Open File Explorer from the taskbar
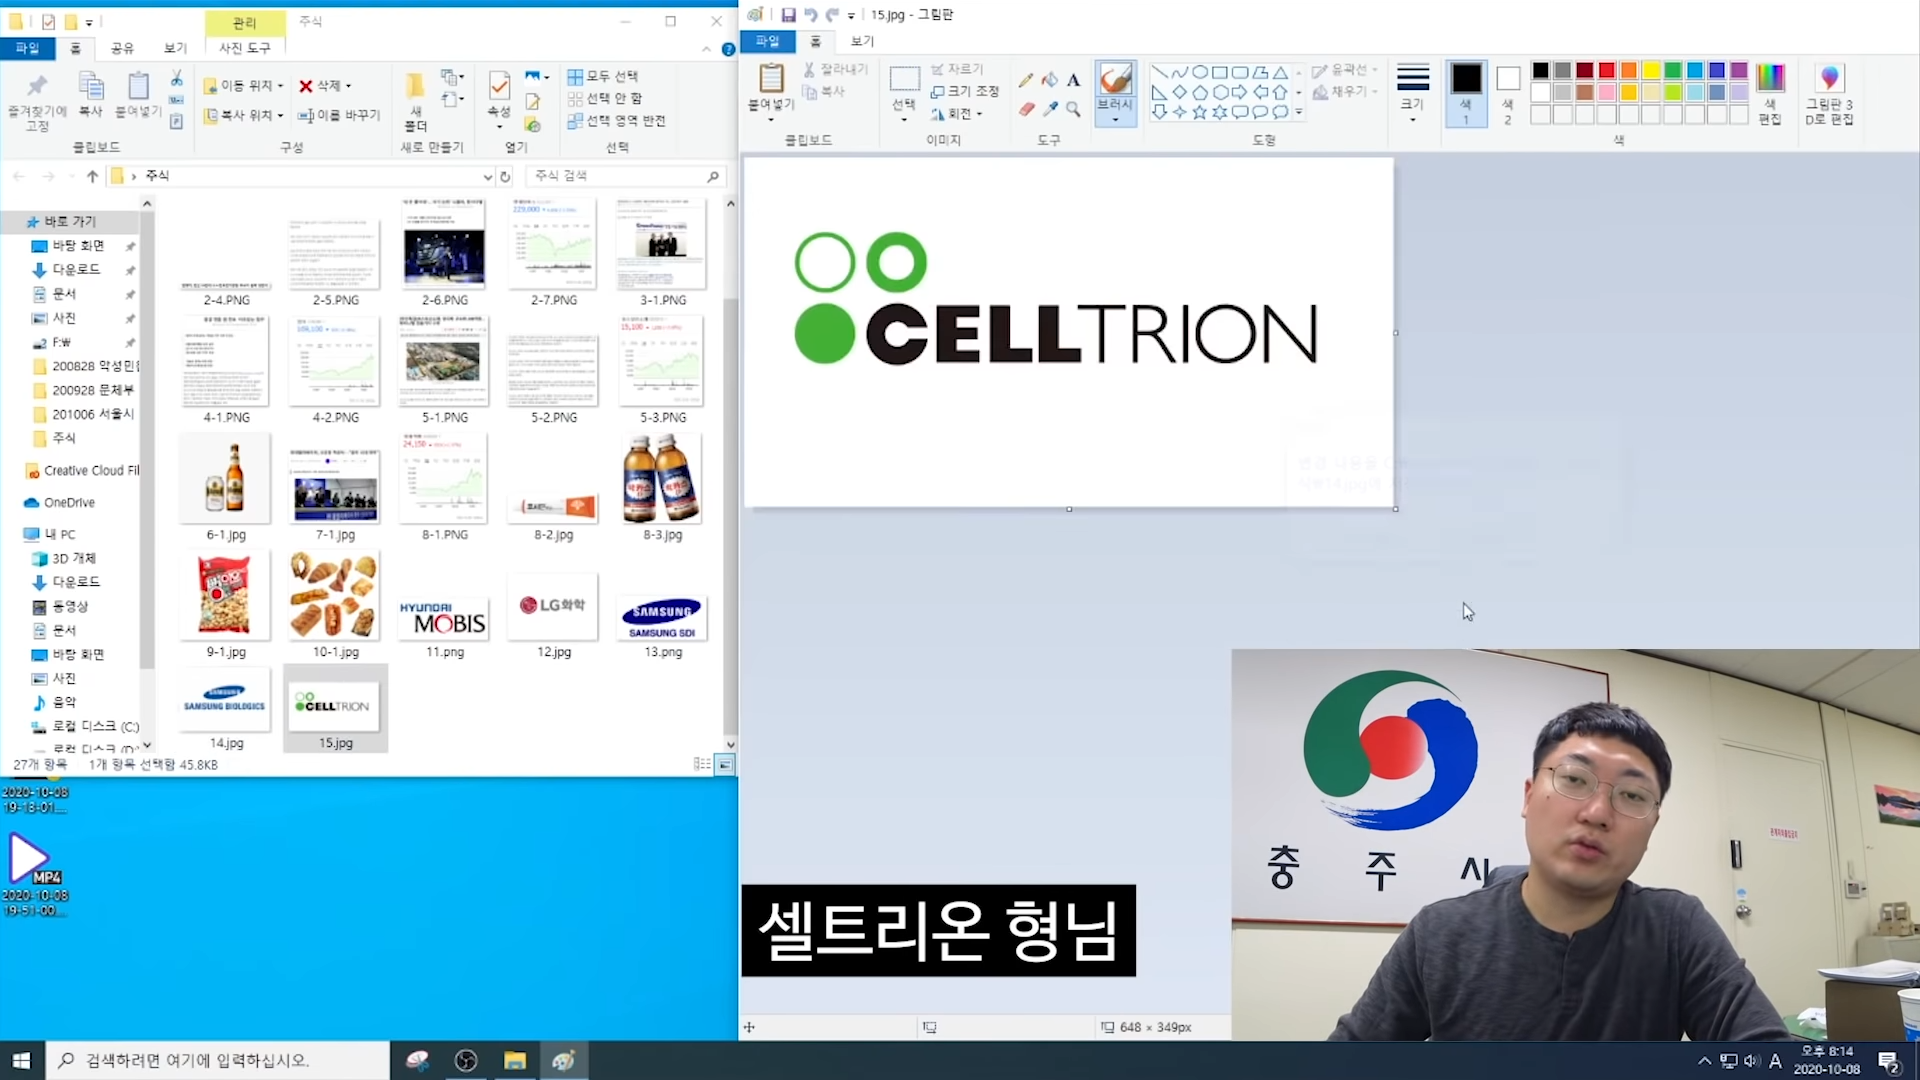 [515, 1061]
